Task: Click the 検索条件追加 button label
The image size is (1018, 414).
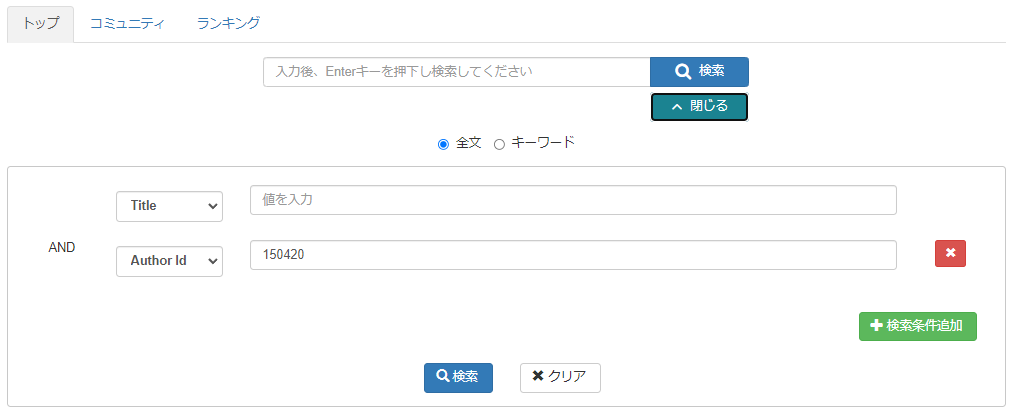Action: [x=925, y=326]
